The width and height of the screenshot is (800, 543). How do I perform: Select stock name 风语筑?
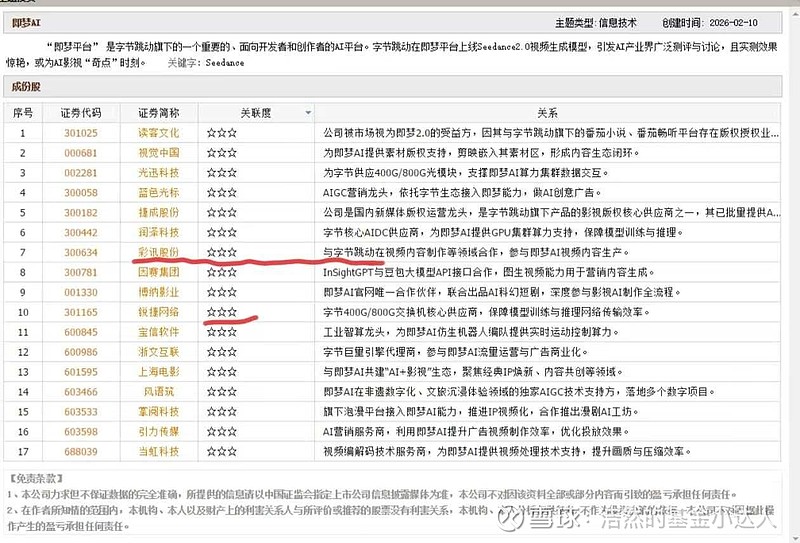159,391
